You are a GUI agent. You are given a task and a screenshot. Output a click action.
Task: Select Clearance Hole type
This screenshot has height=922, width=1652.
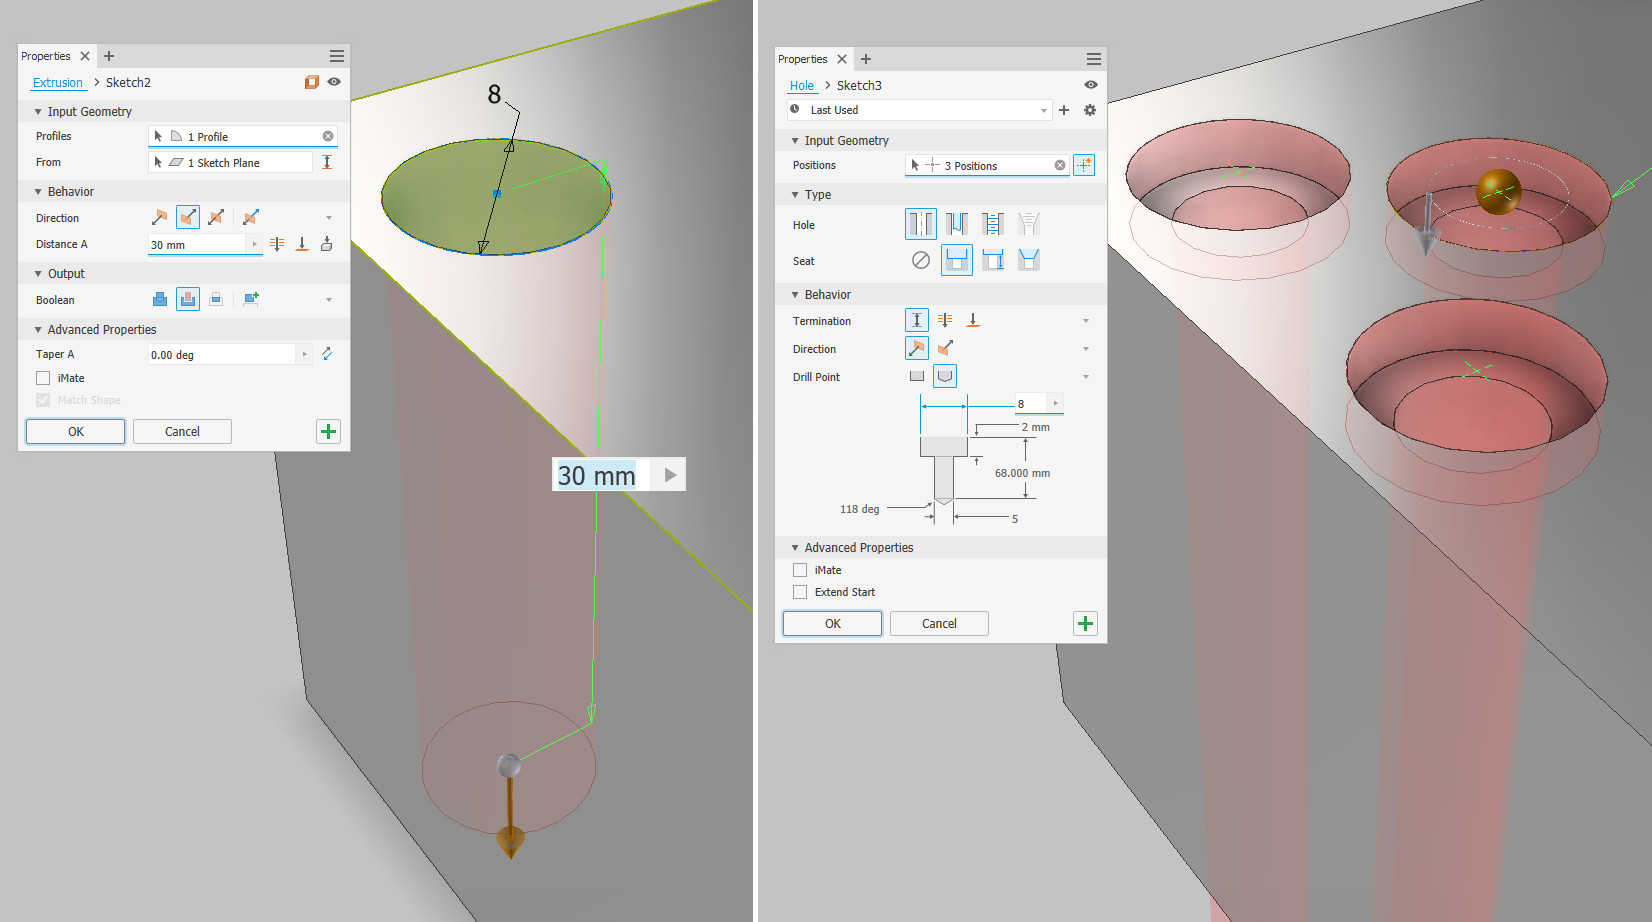957,224
